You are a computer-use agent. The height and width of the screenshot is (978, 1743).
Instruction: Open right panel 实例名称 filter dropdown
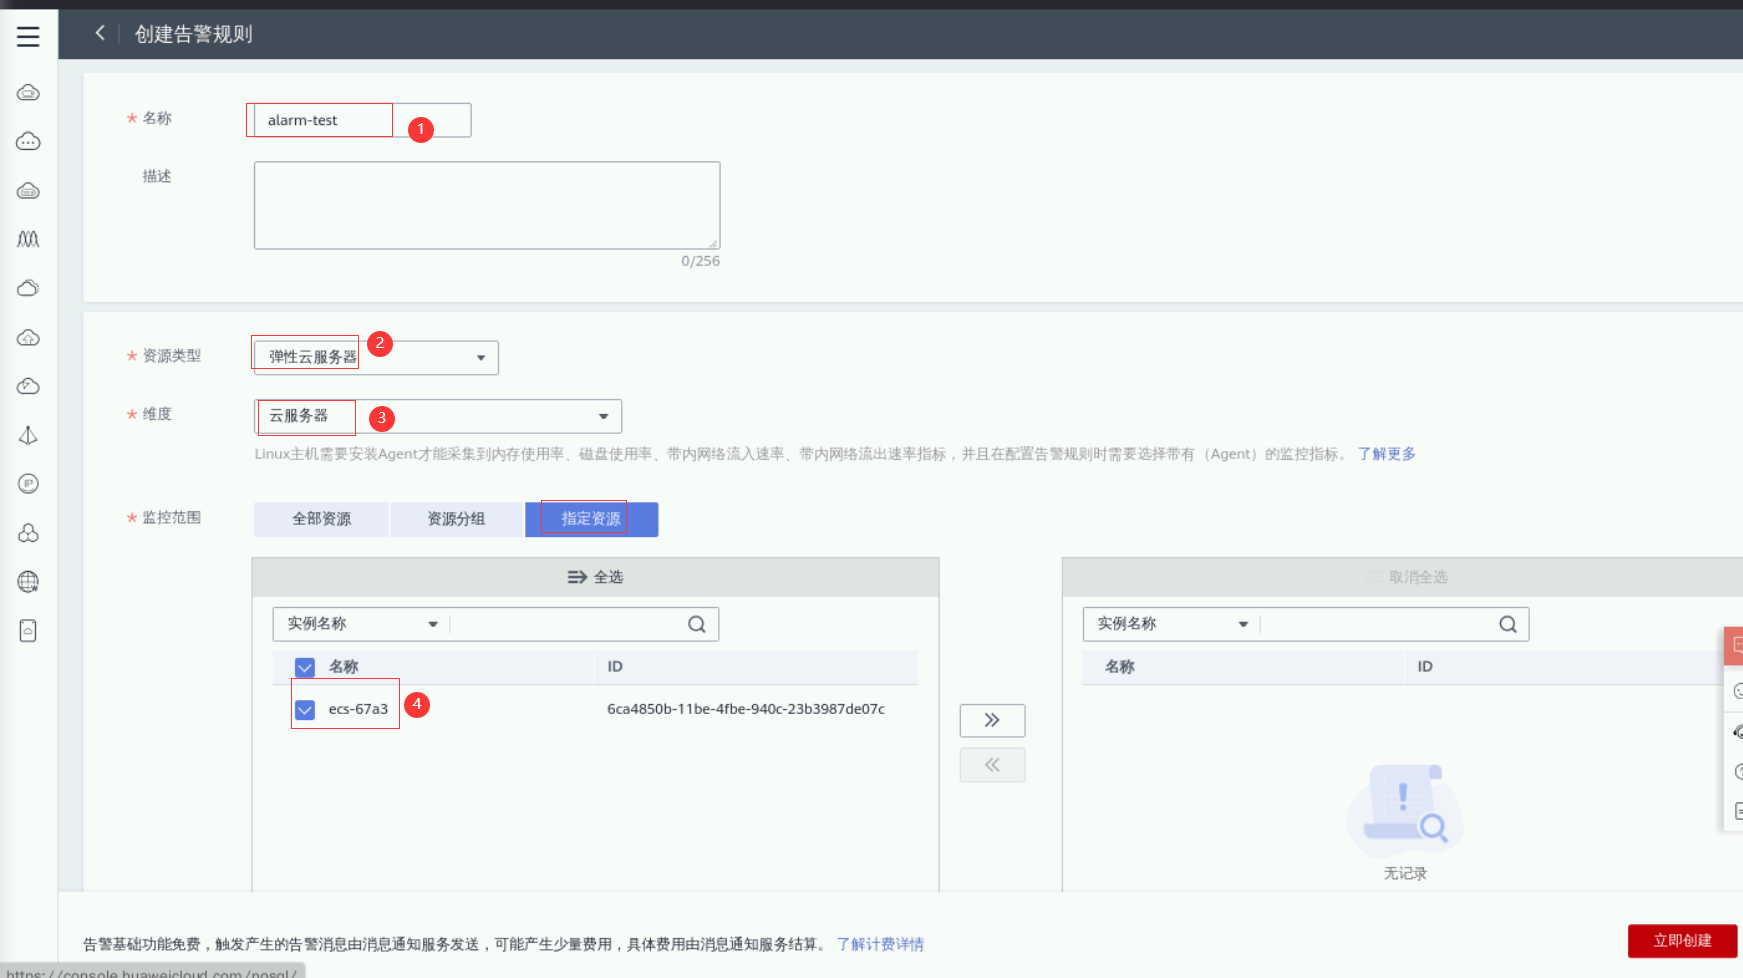tap(1172, 624)
